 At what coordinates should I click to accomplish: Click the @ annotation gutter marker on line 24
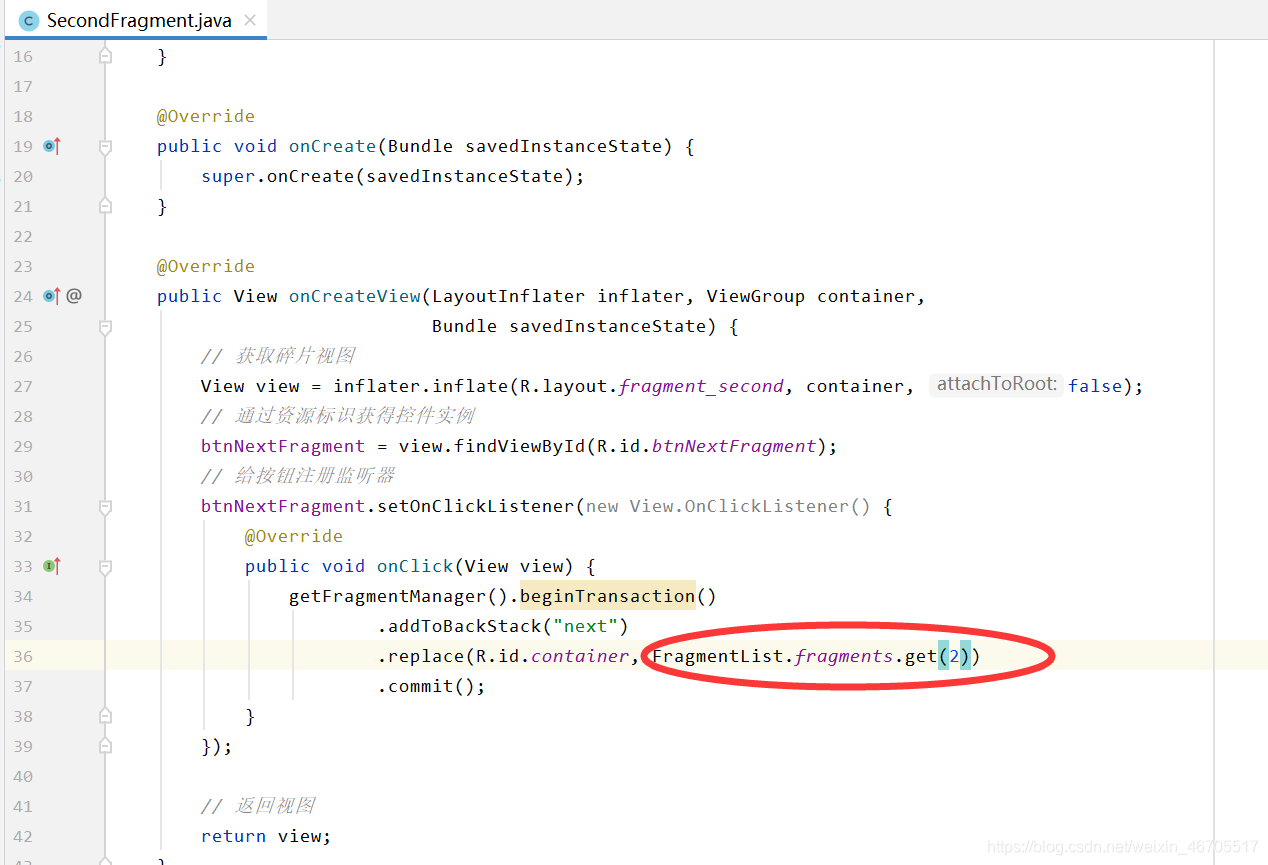tap(74, 296)
